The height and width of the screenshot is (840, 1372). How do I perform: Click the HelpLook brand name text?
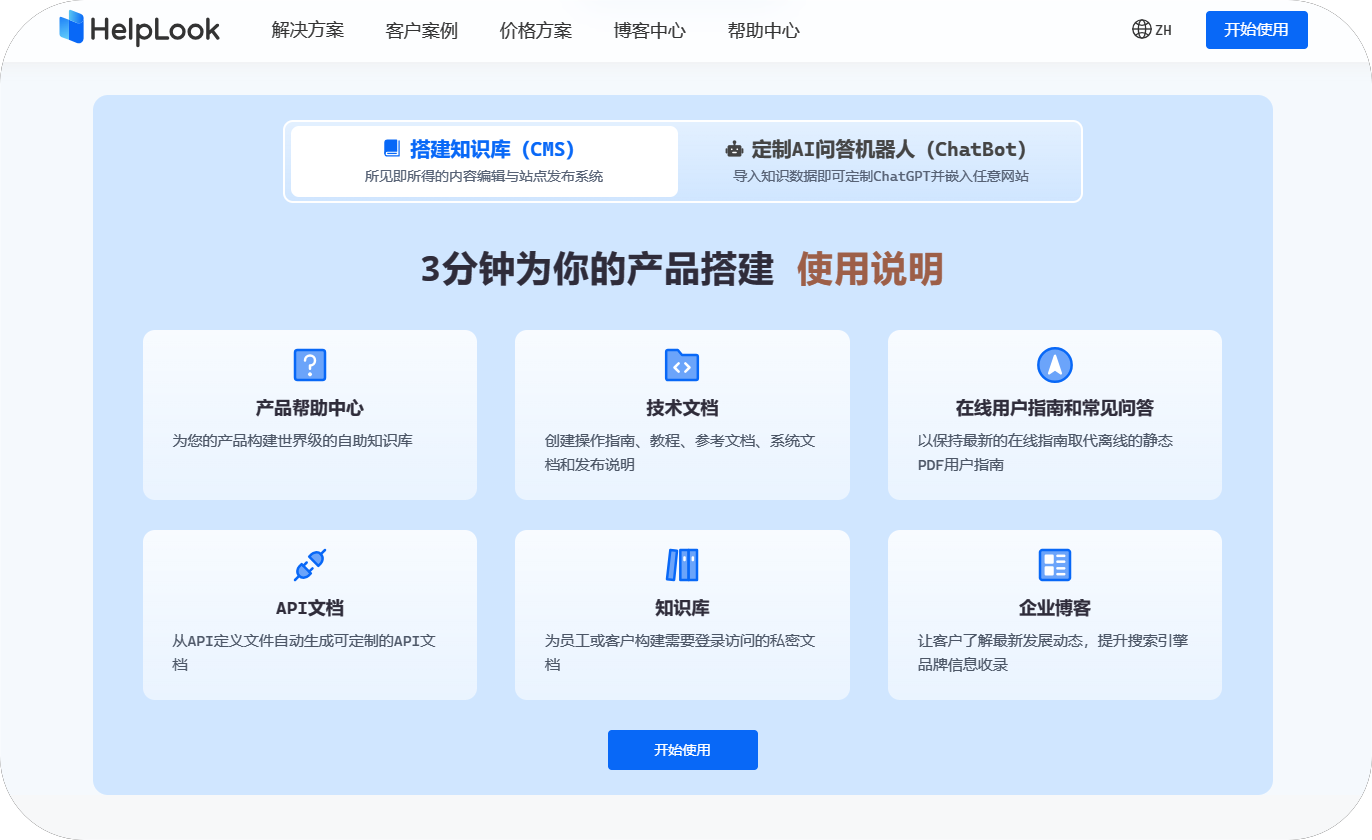[155, 30]
